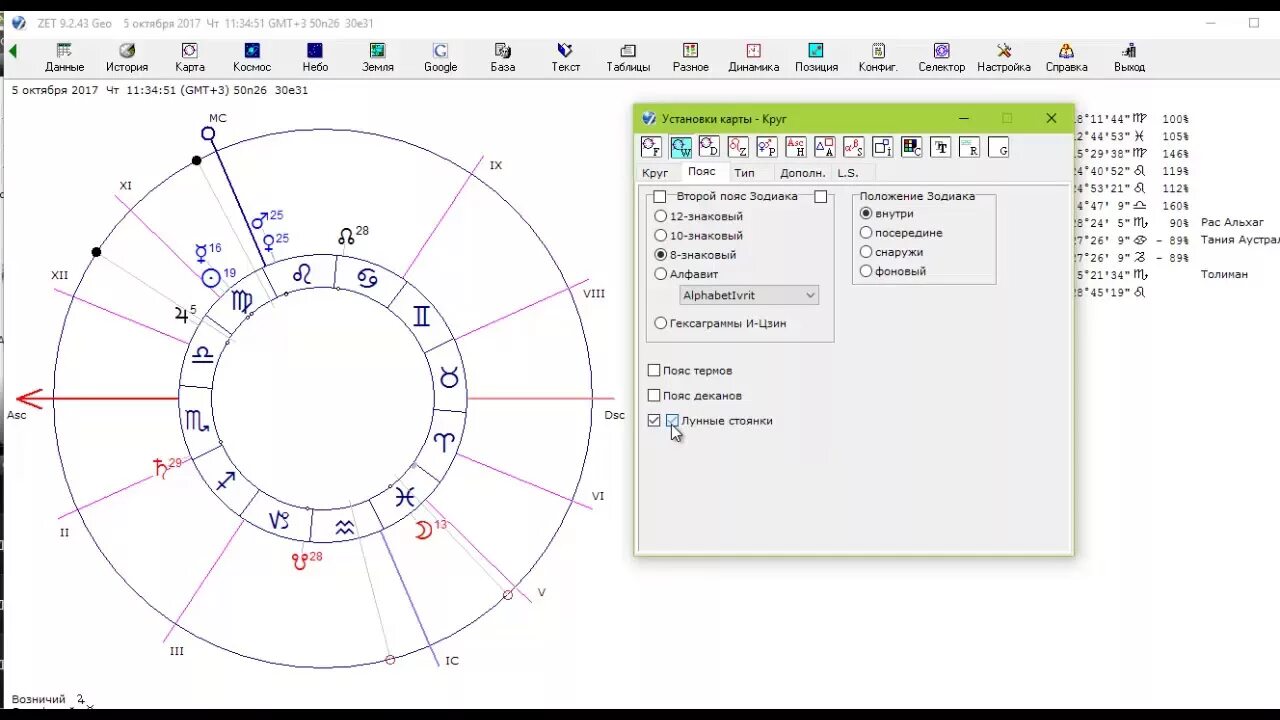
Task: Select the 10-знаковый radio option
Action: (698, 236)
